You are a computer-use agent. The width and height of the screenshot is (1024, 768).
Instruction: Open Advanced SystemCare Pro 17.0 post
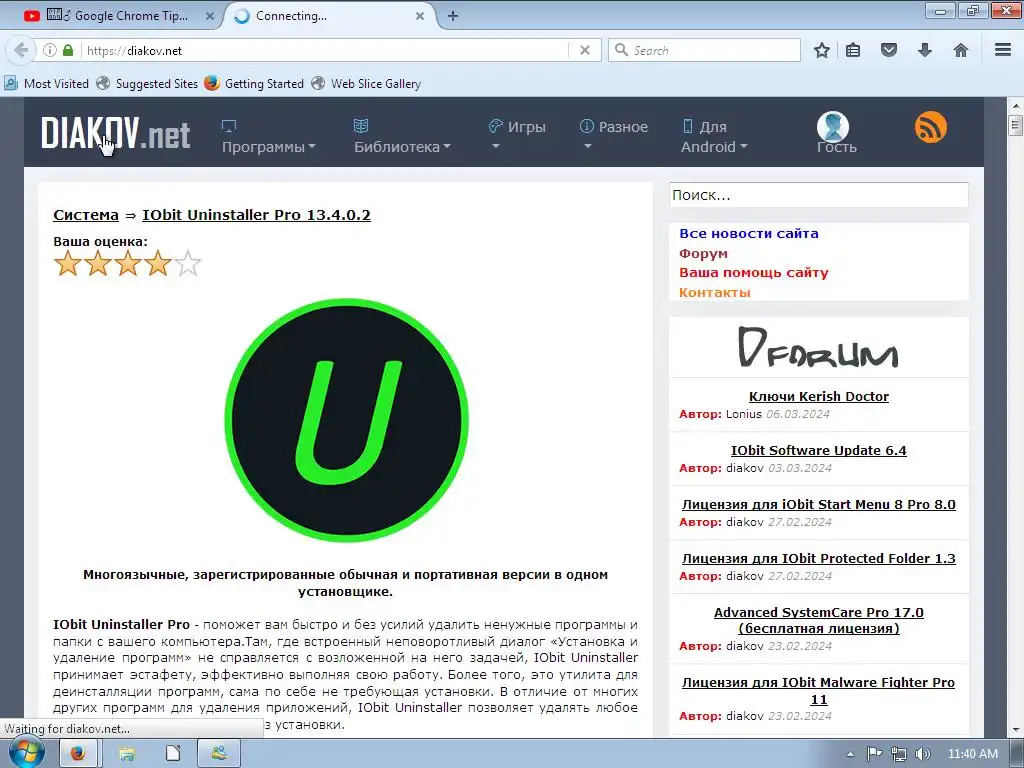click(818, 620)
